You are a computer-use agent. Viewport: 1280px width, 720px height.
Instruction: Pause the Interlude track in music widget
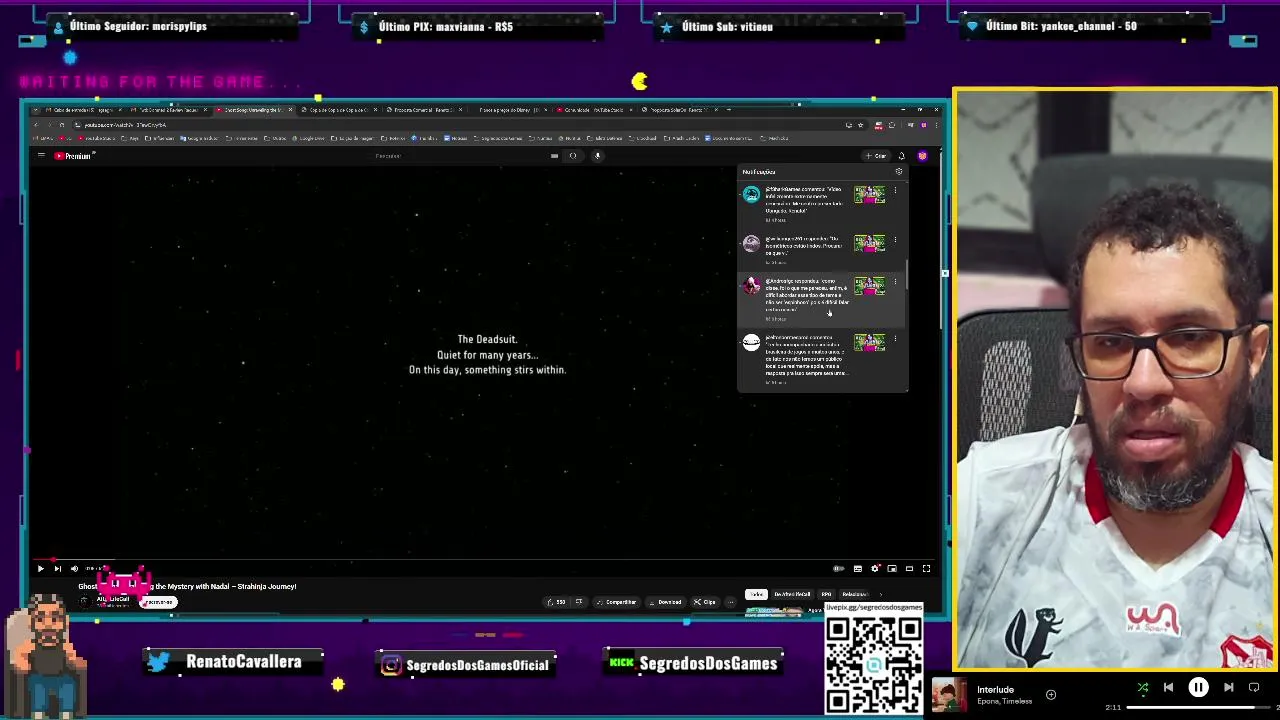pyautogui.click(x=1198, y=688)
